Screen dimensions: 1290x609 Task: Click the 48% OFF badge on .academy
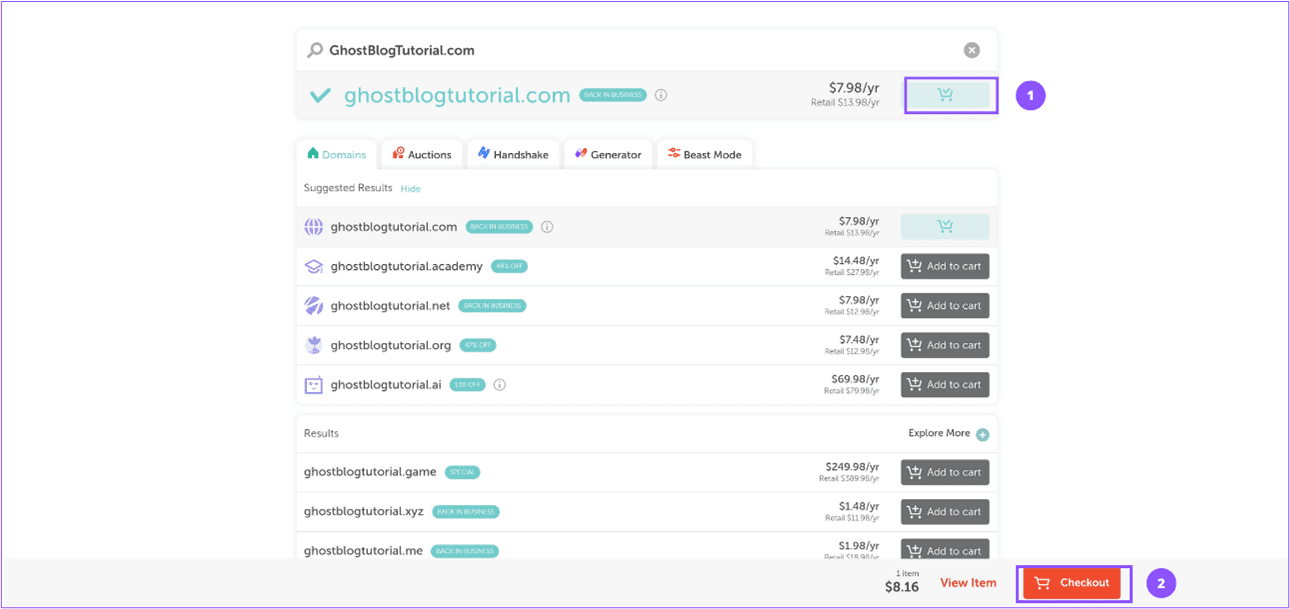coord(509,266)
